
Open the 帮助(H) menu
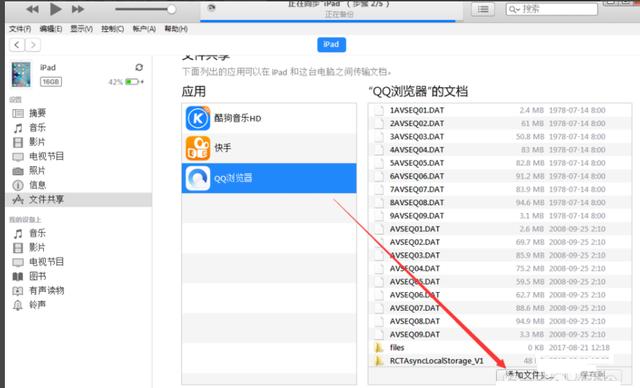tap(176, 29)
